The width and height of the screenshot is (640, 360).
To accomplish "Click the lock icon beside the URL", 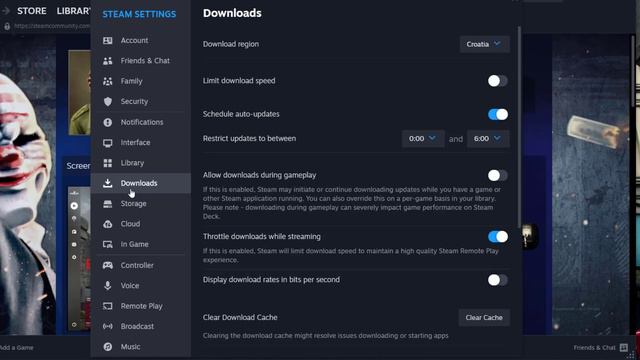I will [x=7, y=26].
